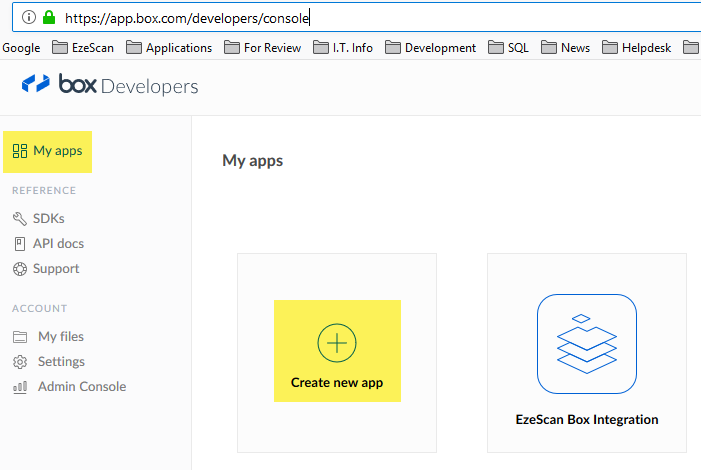Click the My files folder icon
The width and height of the screenshot is (701, 470).
(20, 337)
